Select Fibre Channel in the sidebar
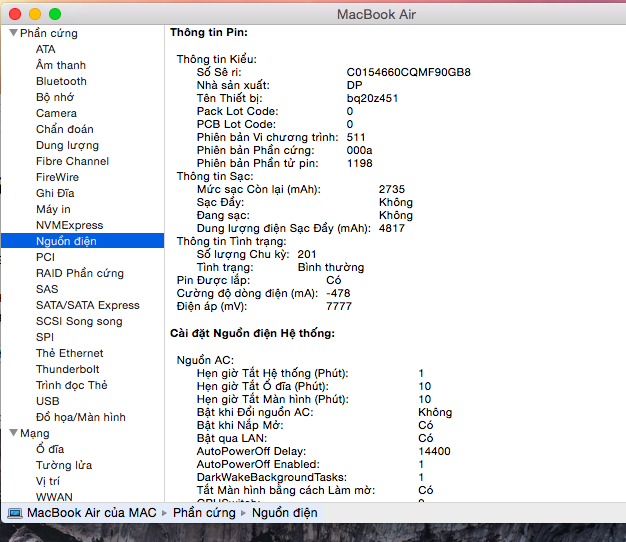626x542 pixels. (x=72, y=161)
